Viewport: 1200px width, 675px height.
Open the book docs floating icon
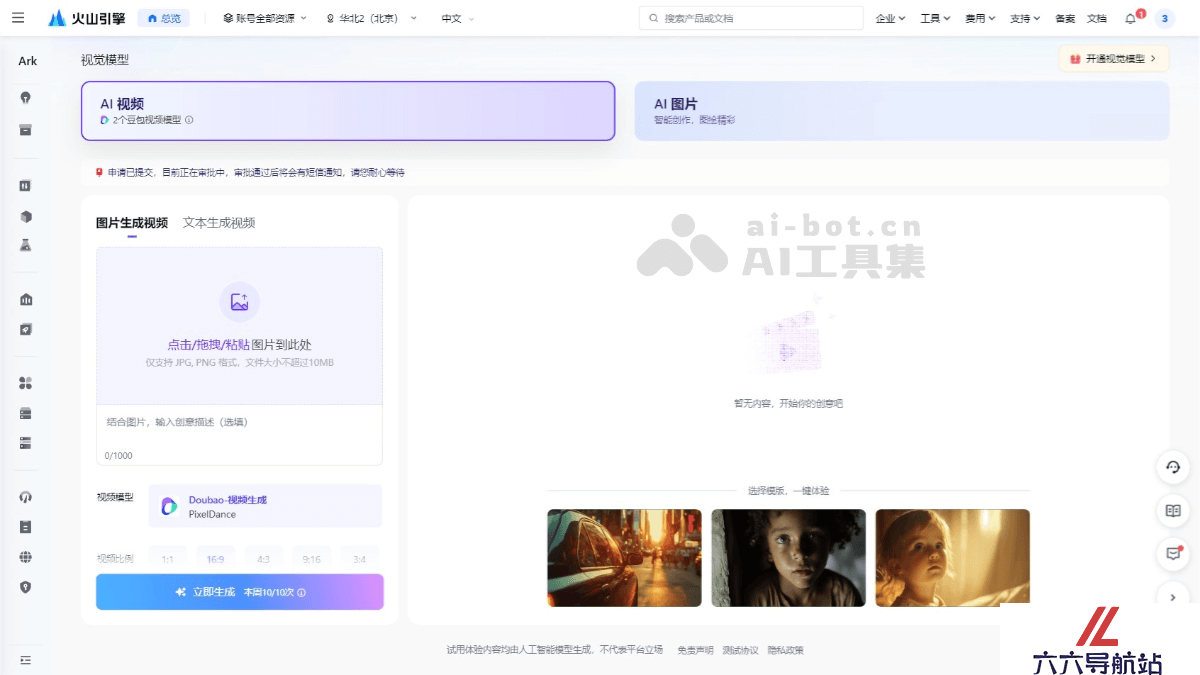coord(1174,510)
